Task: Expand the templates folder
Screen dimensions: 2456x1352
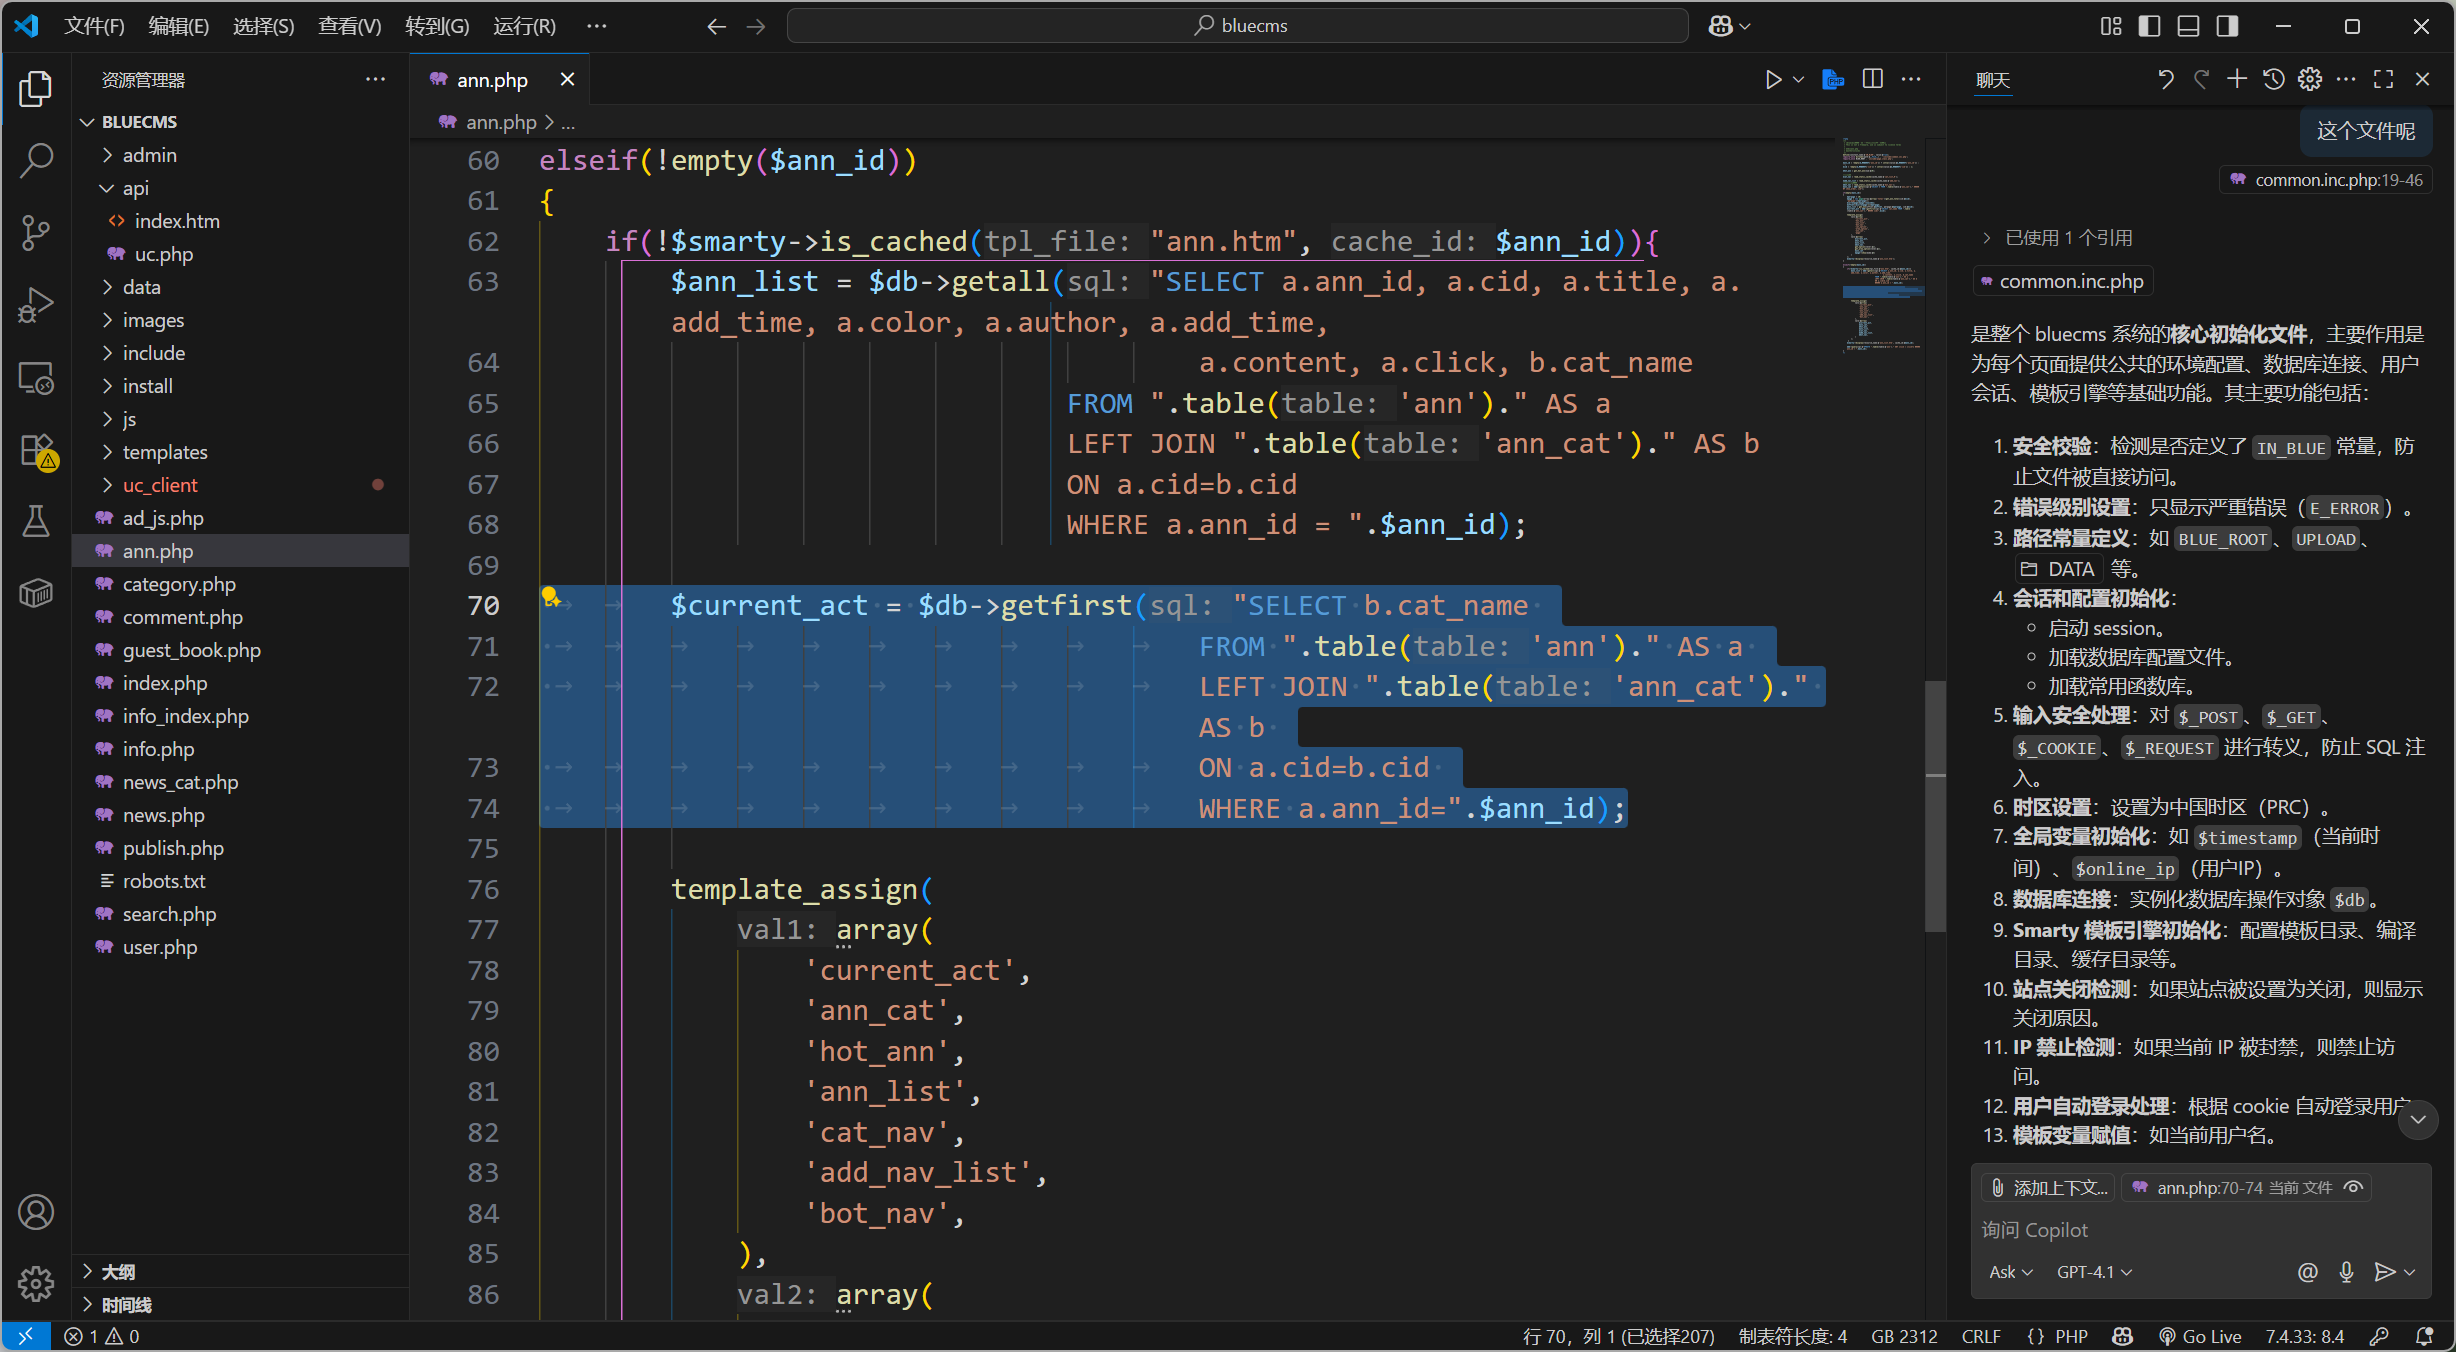Action: [x=165, y=452]
